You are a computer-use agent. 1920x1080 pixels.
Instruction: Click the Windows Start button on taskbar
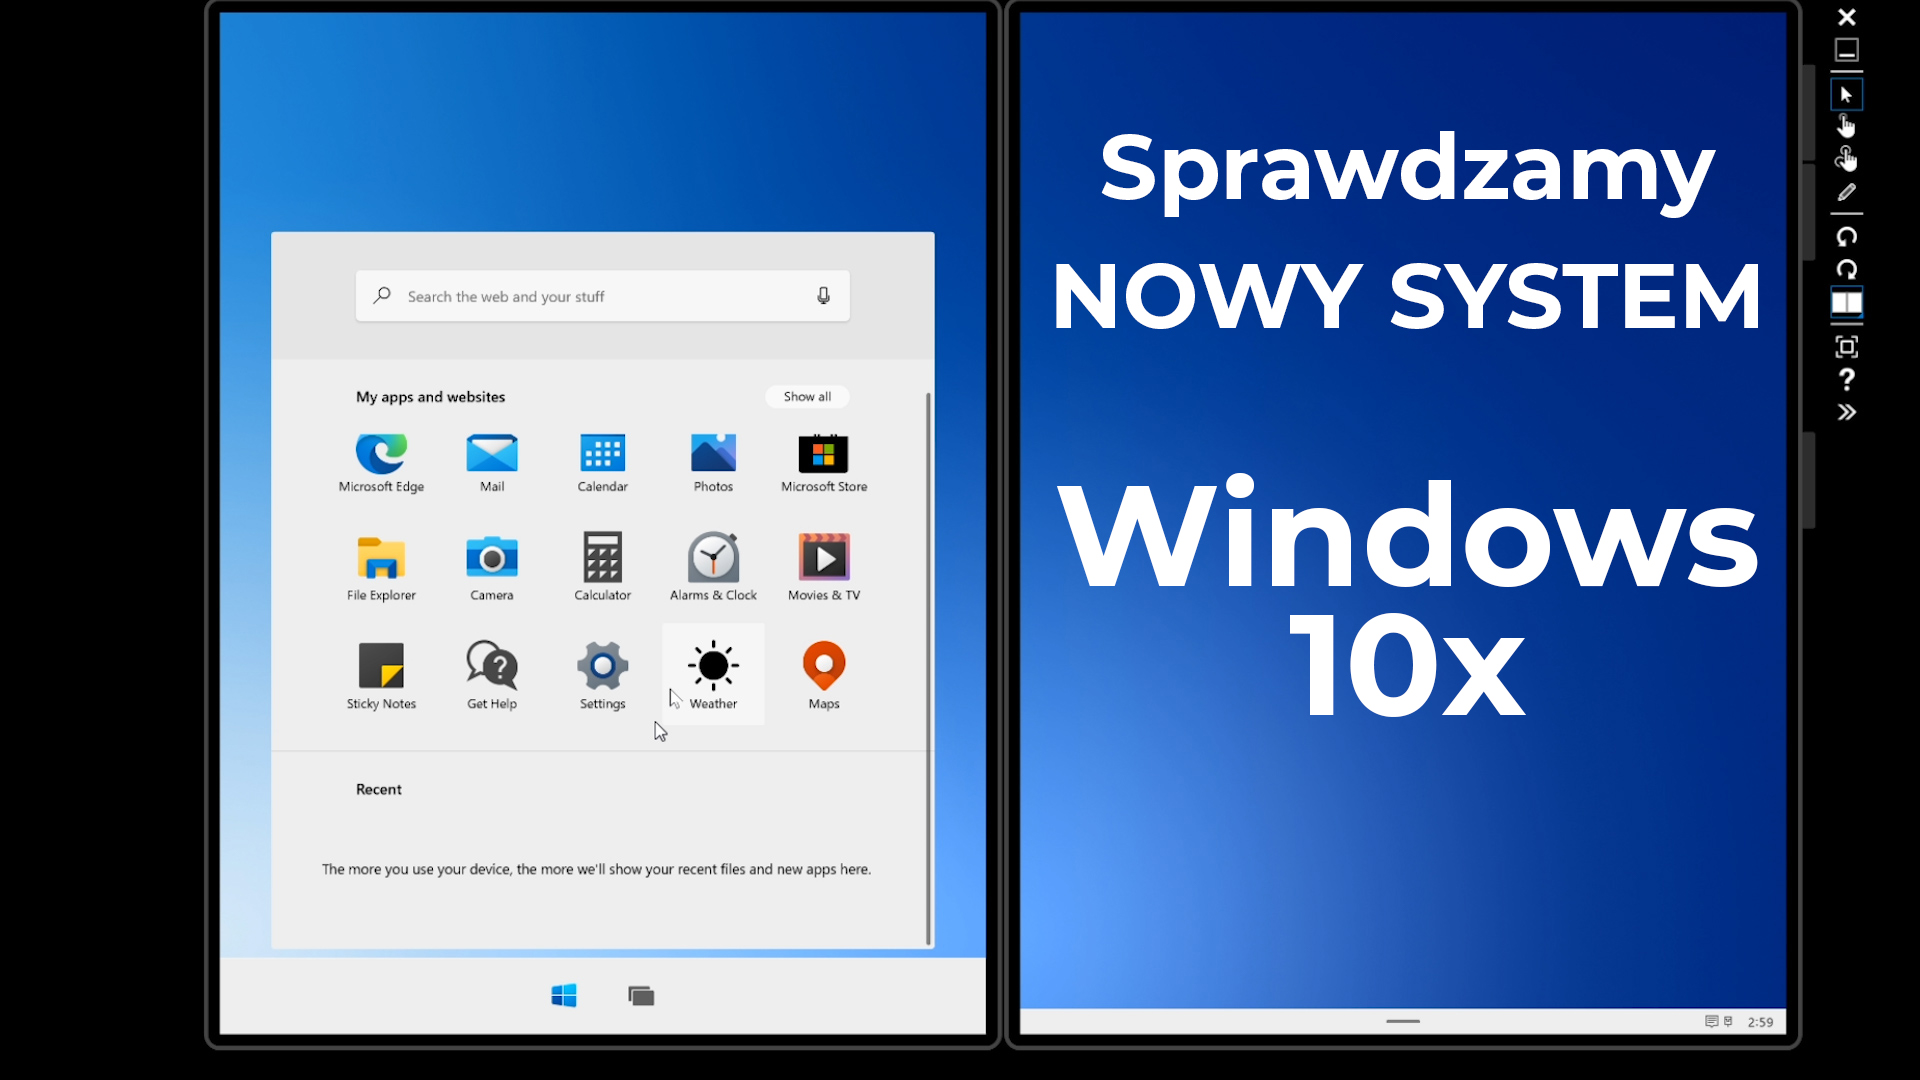coord(564,995)
